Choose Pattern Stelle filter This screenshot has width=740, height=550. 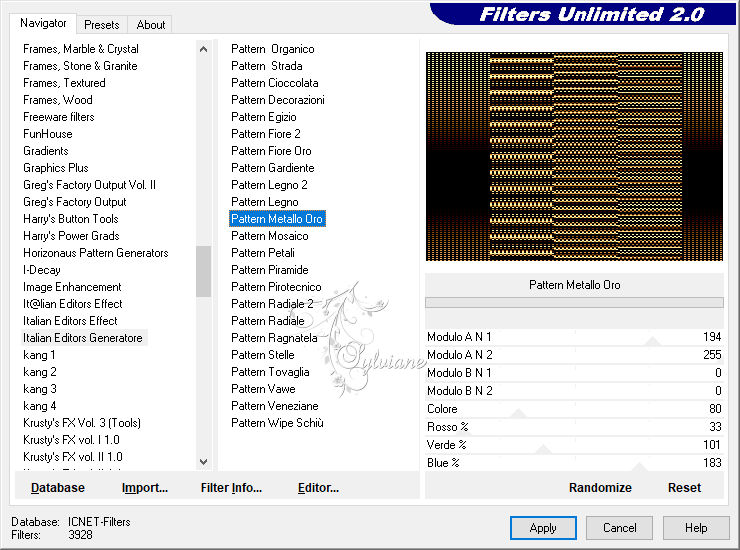point(262,355)
